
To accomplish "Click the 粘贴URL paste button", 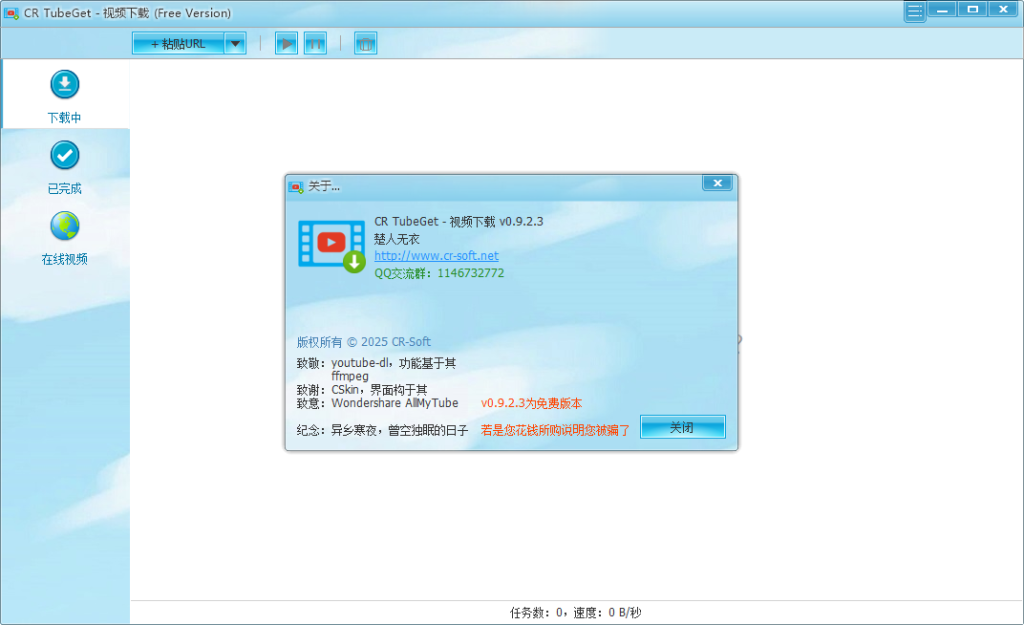I will click(x=178, y=44).
